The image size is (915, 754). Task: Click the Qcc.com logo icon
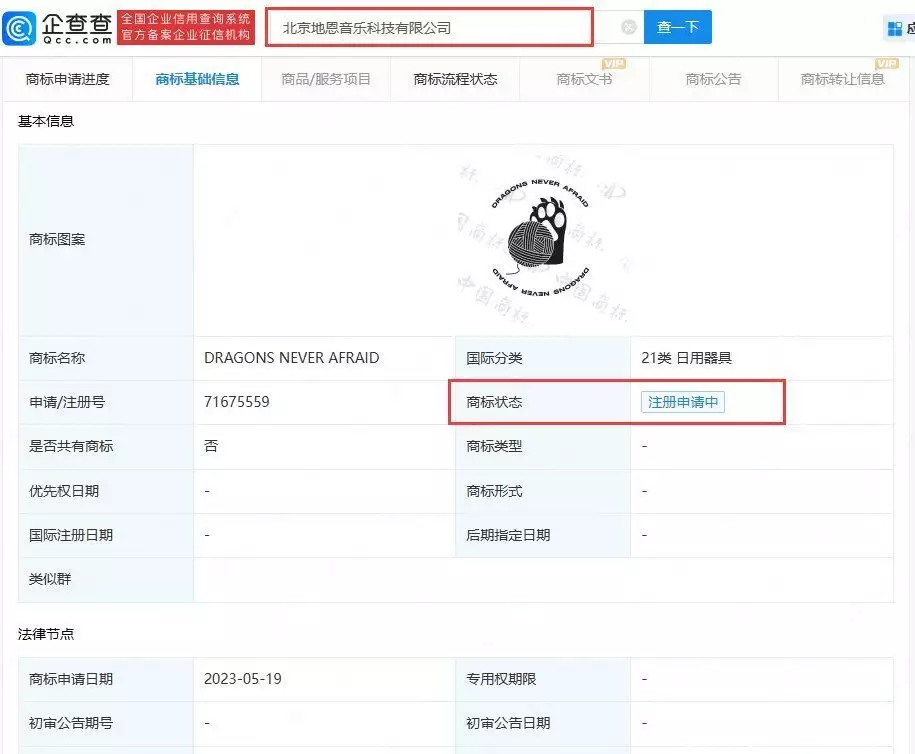[x=19, y=27]
